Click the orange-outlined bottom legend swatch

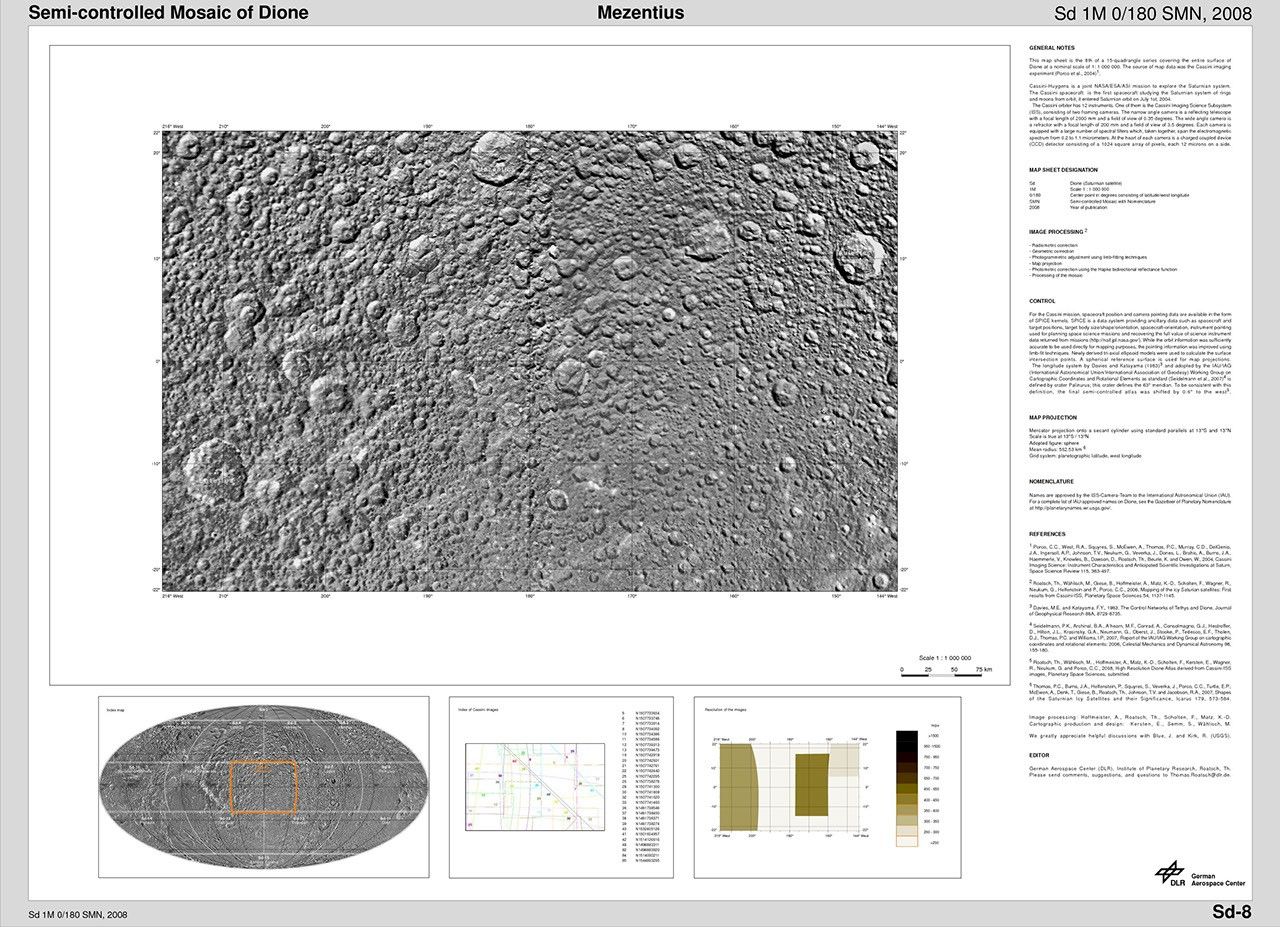tap(906, 841)
